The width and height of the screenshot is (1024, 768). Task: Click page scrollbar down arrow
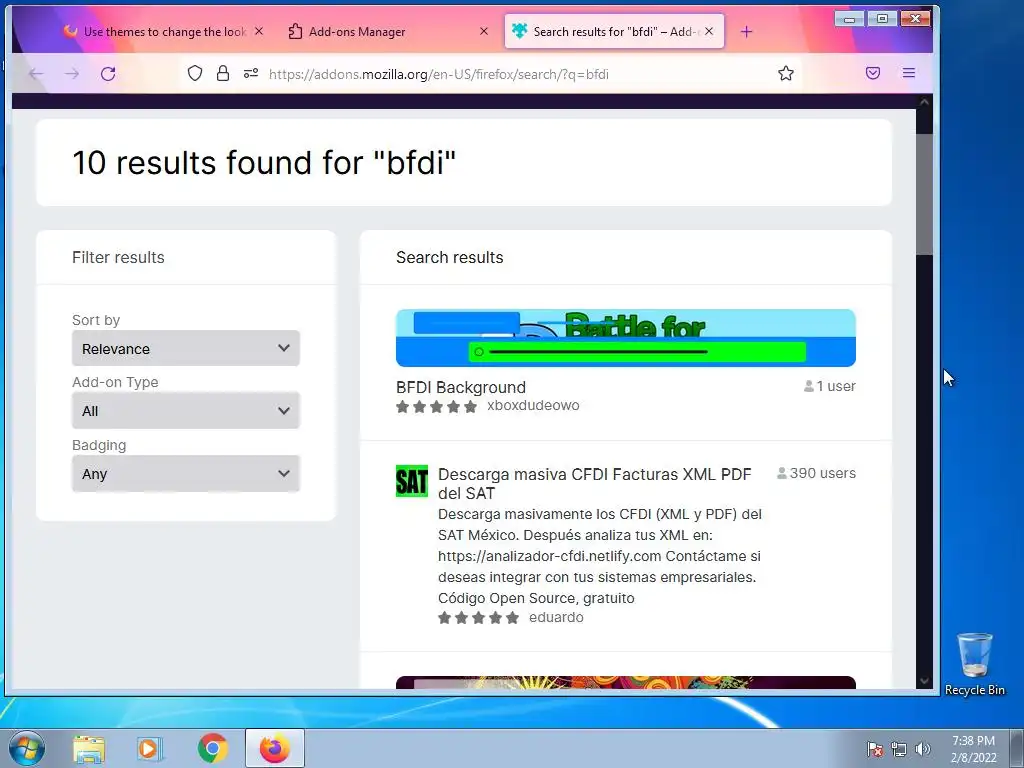point(924,680)
